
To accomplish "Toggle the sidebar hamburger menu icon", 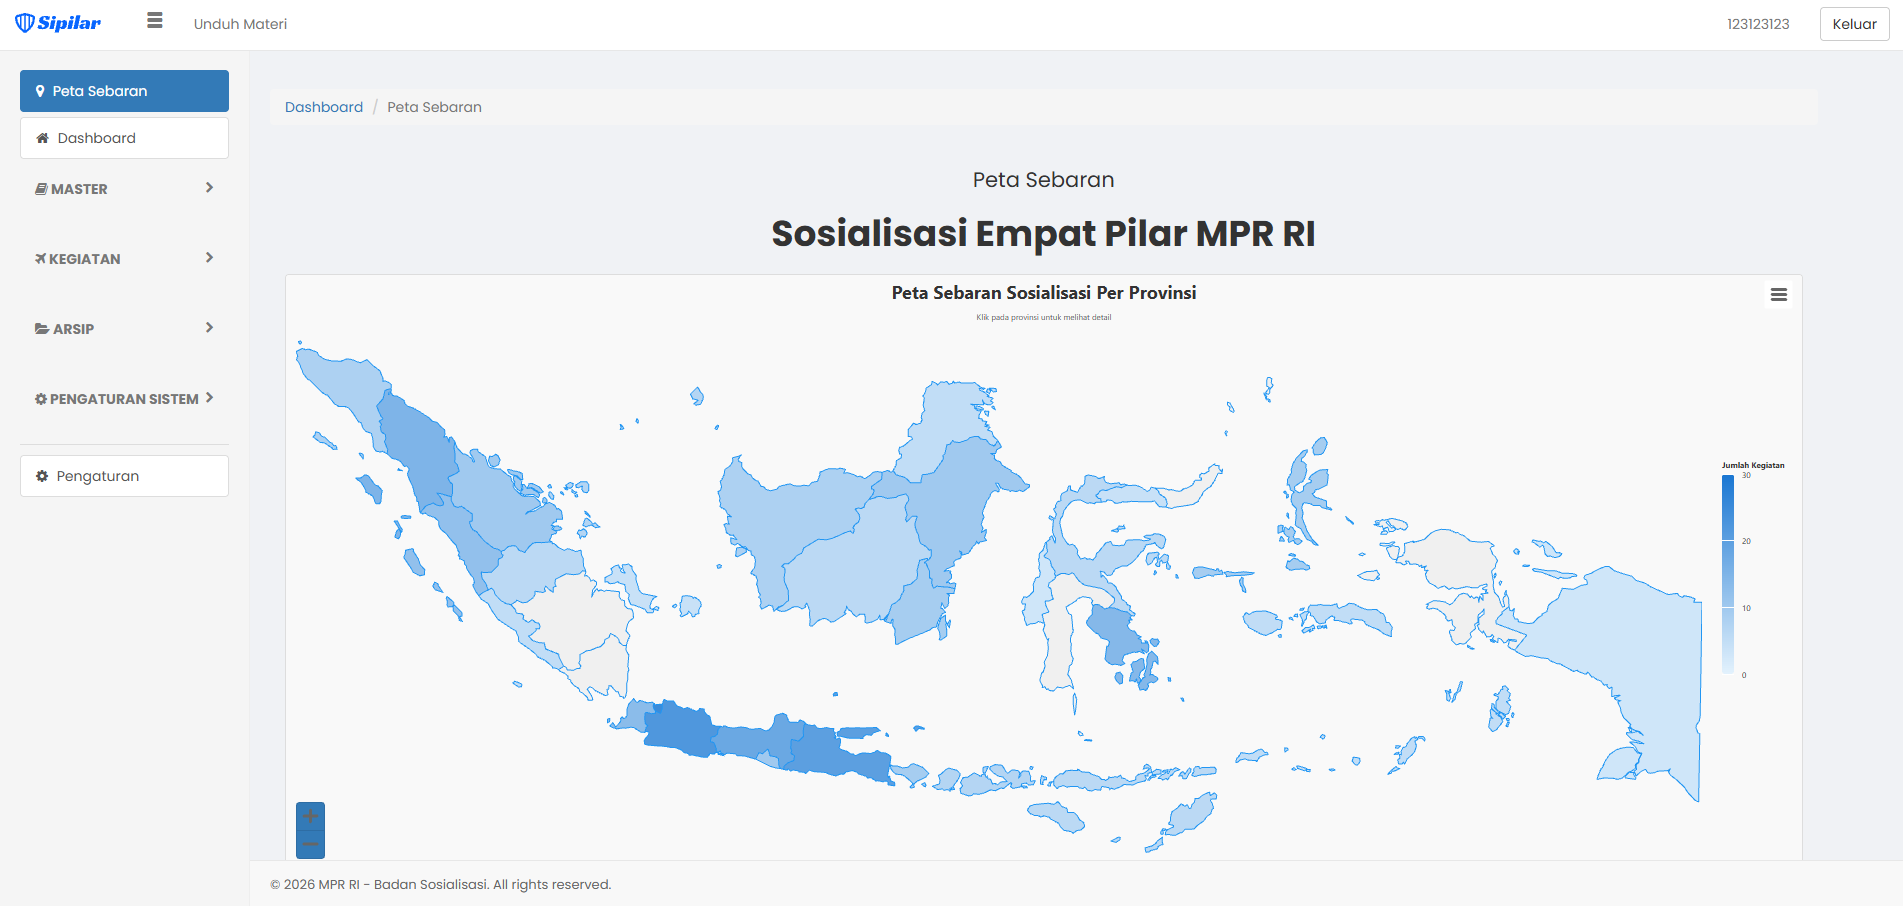I will point(154,21).
